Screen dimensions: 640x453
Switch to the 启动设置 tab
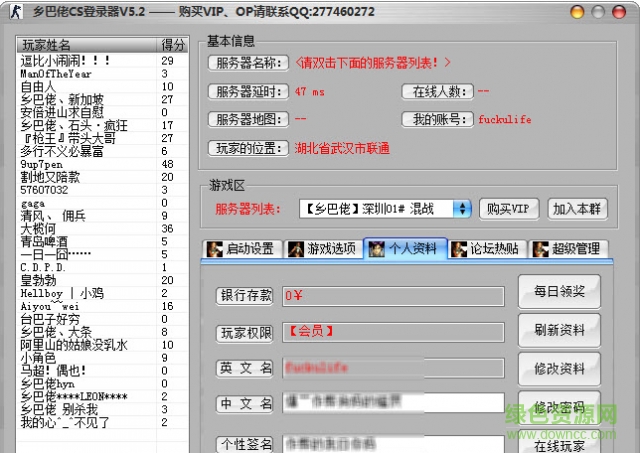pos(242,249)
